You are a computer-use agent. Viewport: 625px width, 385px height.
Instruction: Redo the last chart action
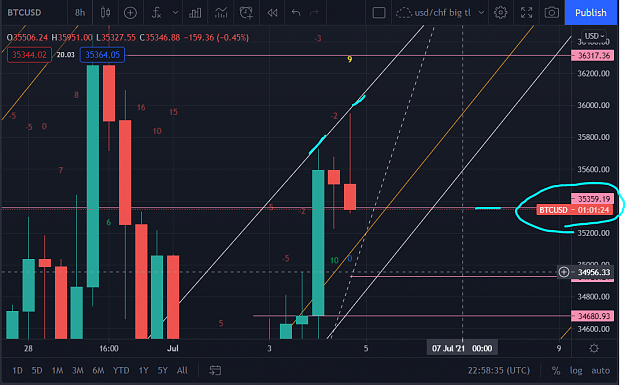pyautogui.click(x=314, y=12)
